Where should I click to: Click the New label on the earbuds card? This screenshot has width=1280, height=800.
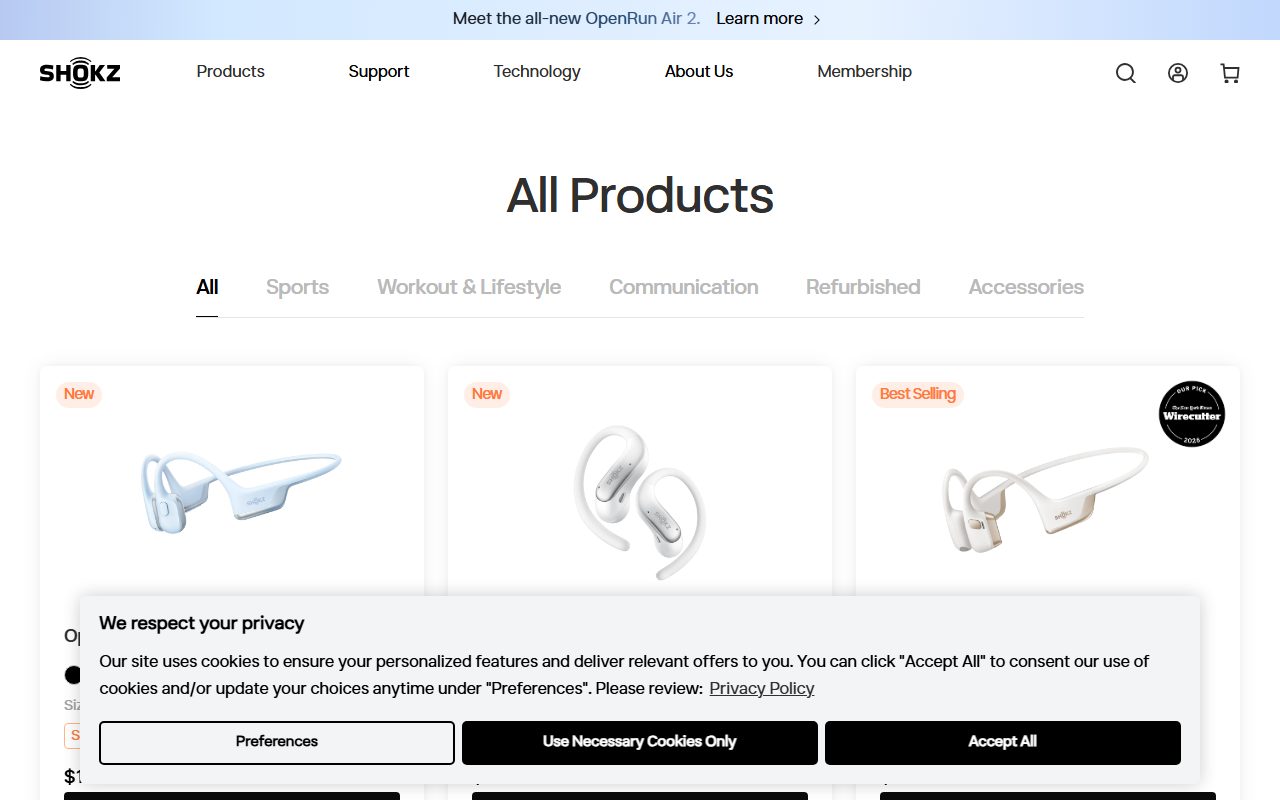point(487,394)
